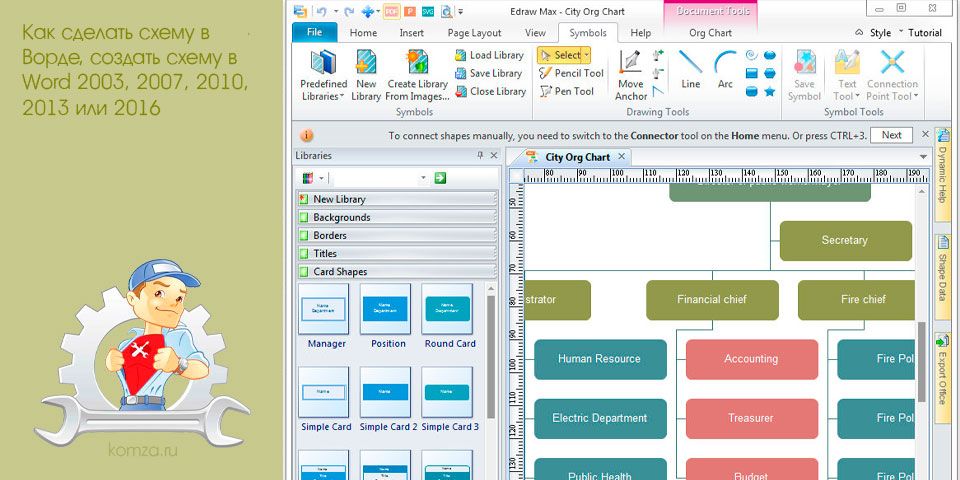Viewport: 960px width, 480px height.
Task: Select the Pencil Tool
Action: tap(571, 73)
